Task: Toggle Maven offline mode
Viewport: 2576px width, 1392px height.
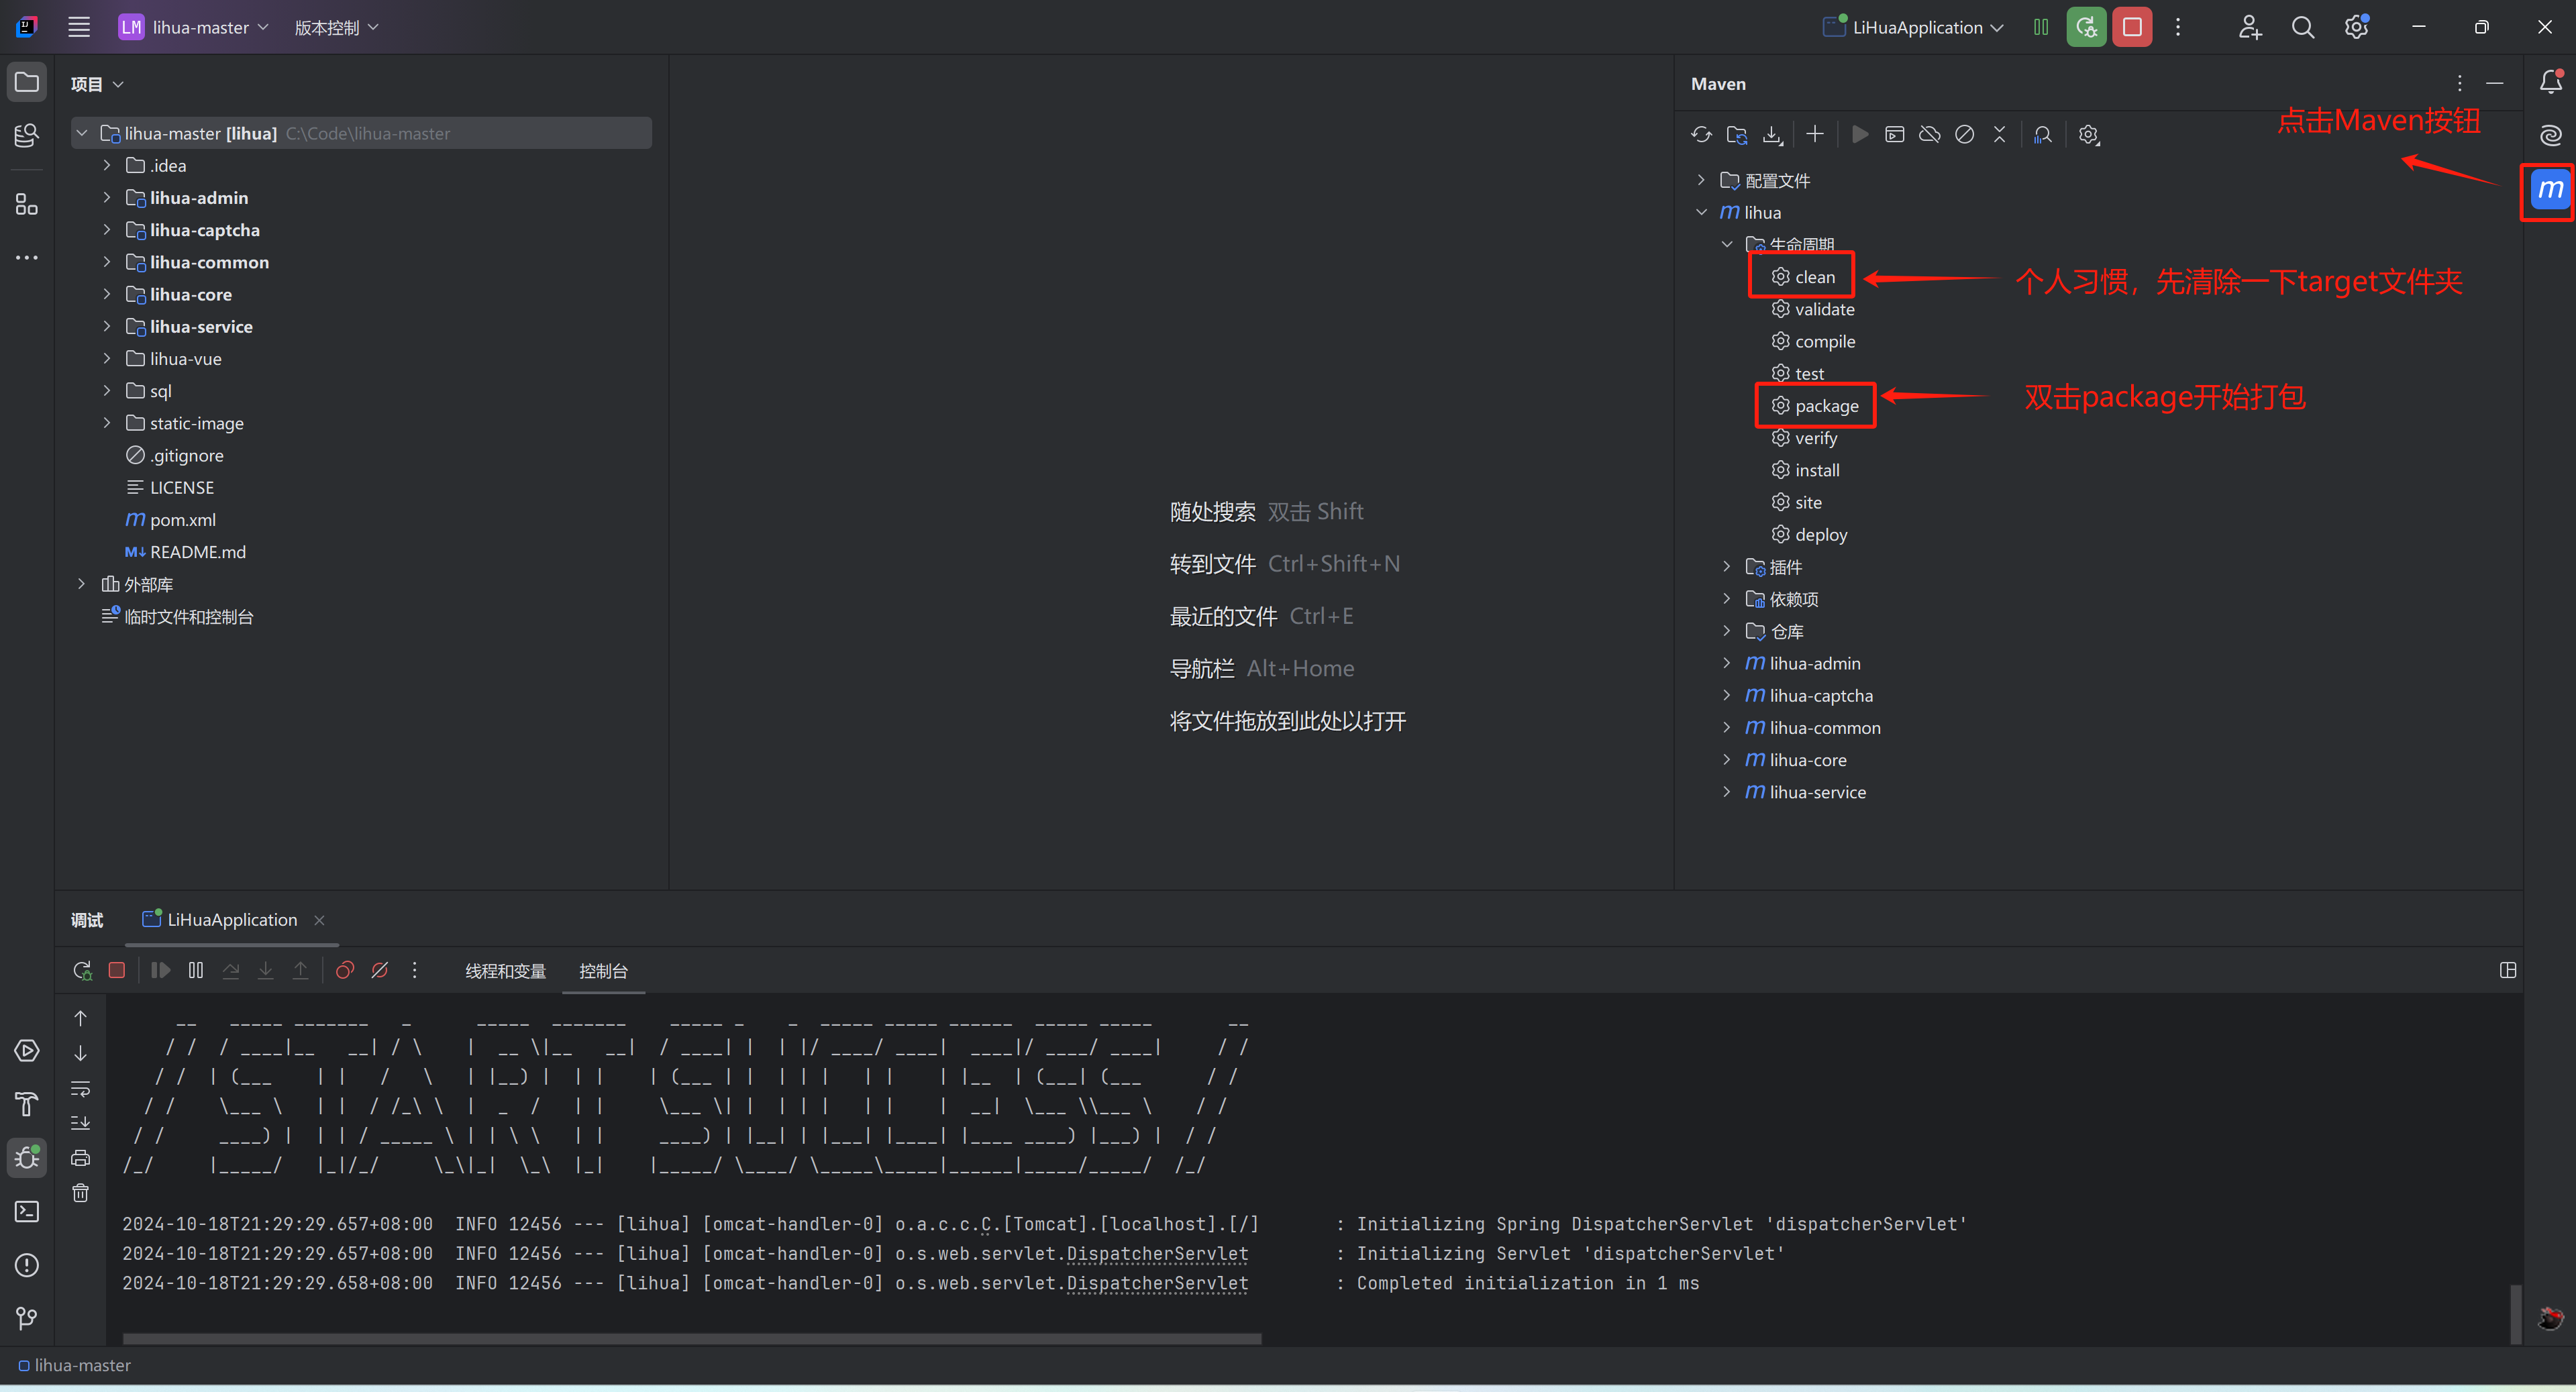Action: [1929, 134]
